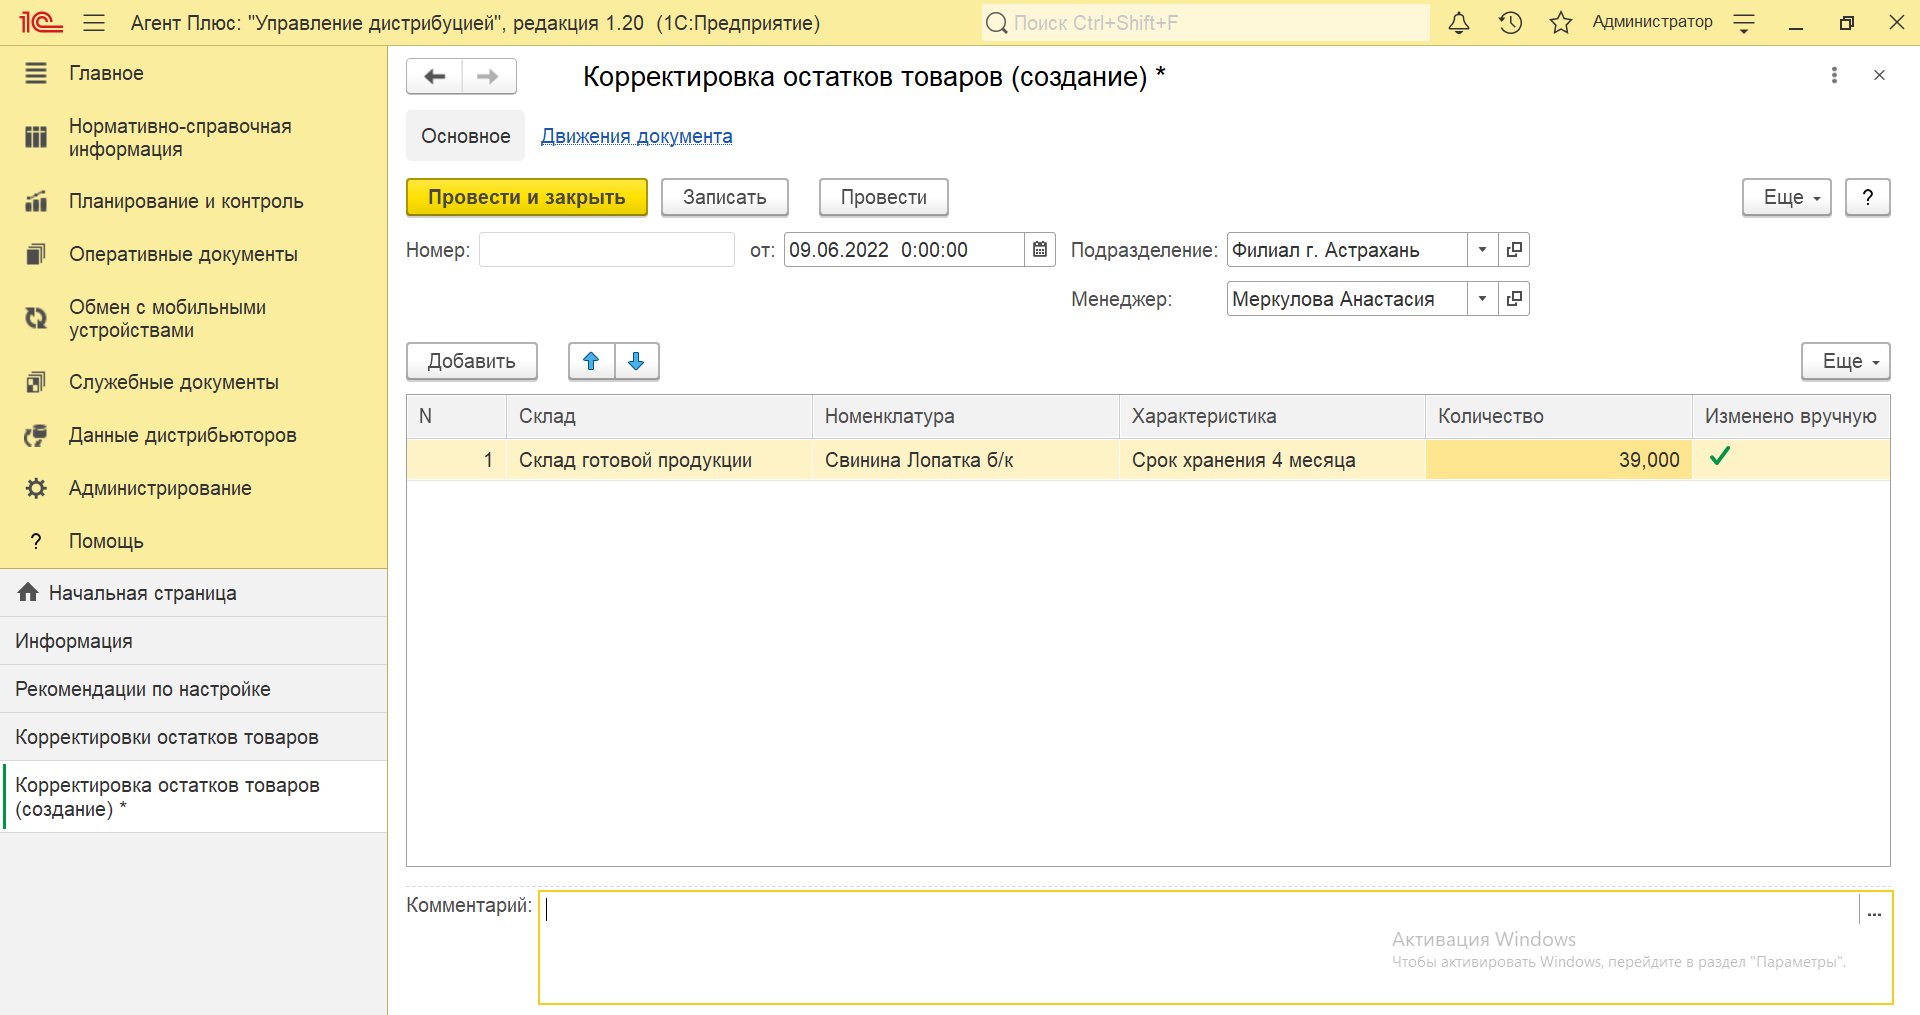
Task: Click the Комментарий text field
Action: (x=1199, y=947)
